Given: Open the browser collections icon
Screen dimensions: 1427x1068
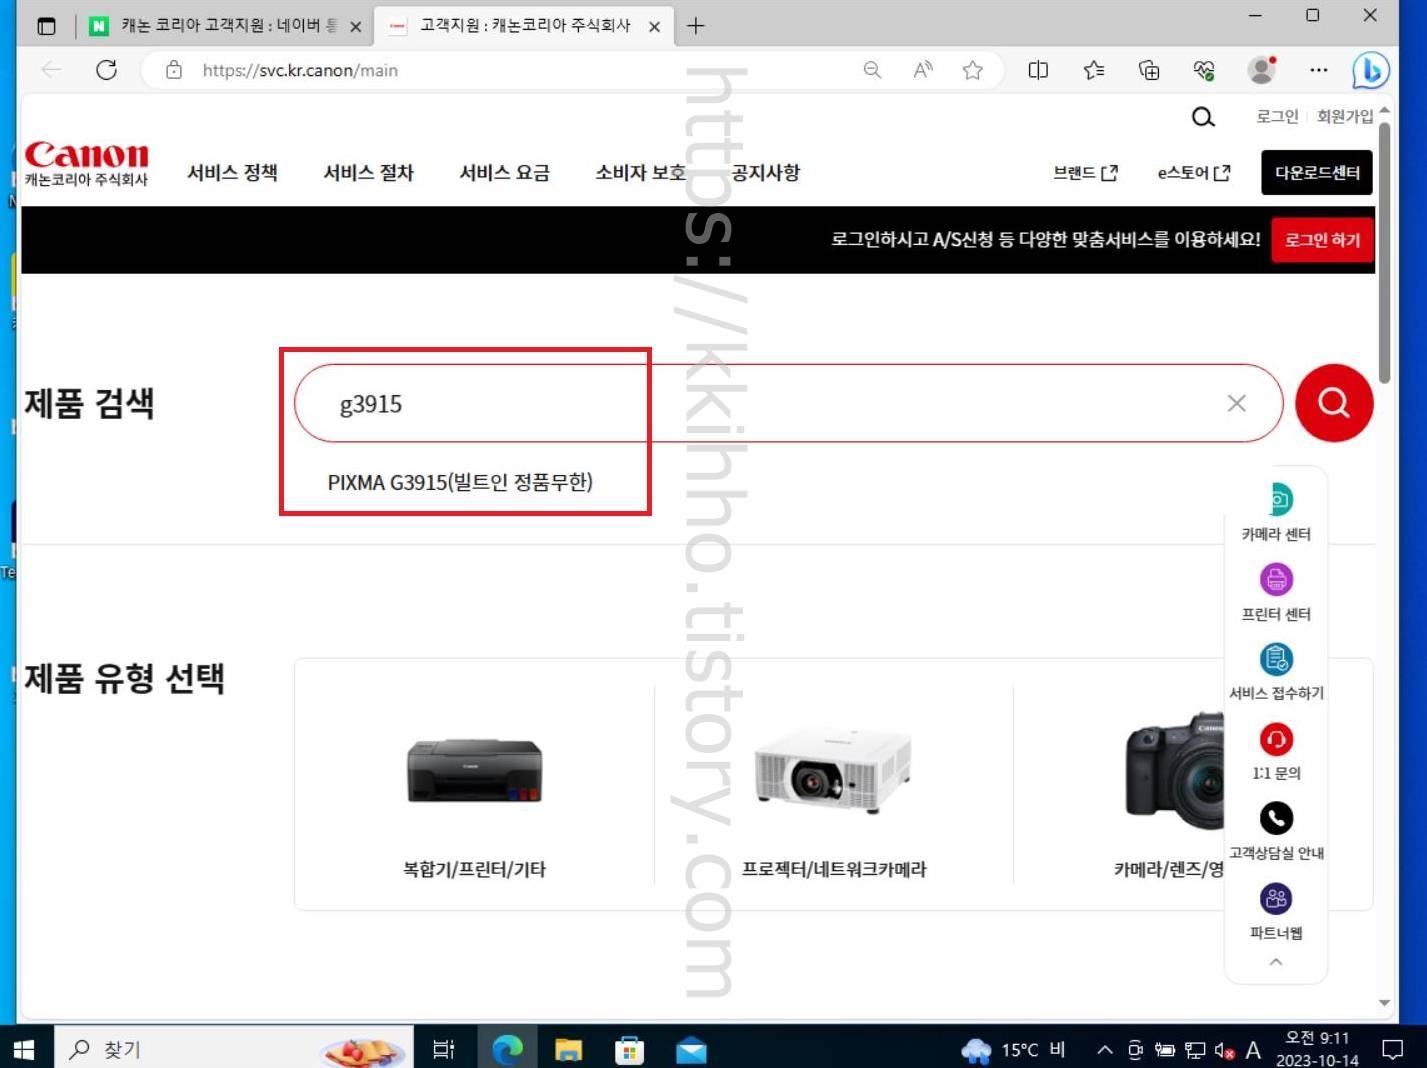Looking at the screenshot, I should pos(1149,70).
